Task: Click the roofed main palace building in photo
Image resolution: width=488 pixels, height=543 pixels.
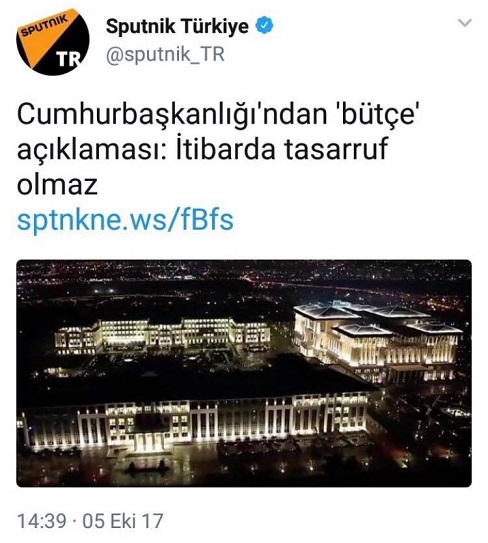Action: coord(378,338)
